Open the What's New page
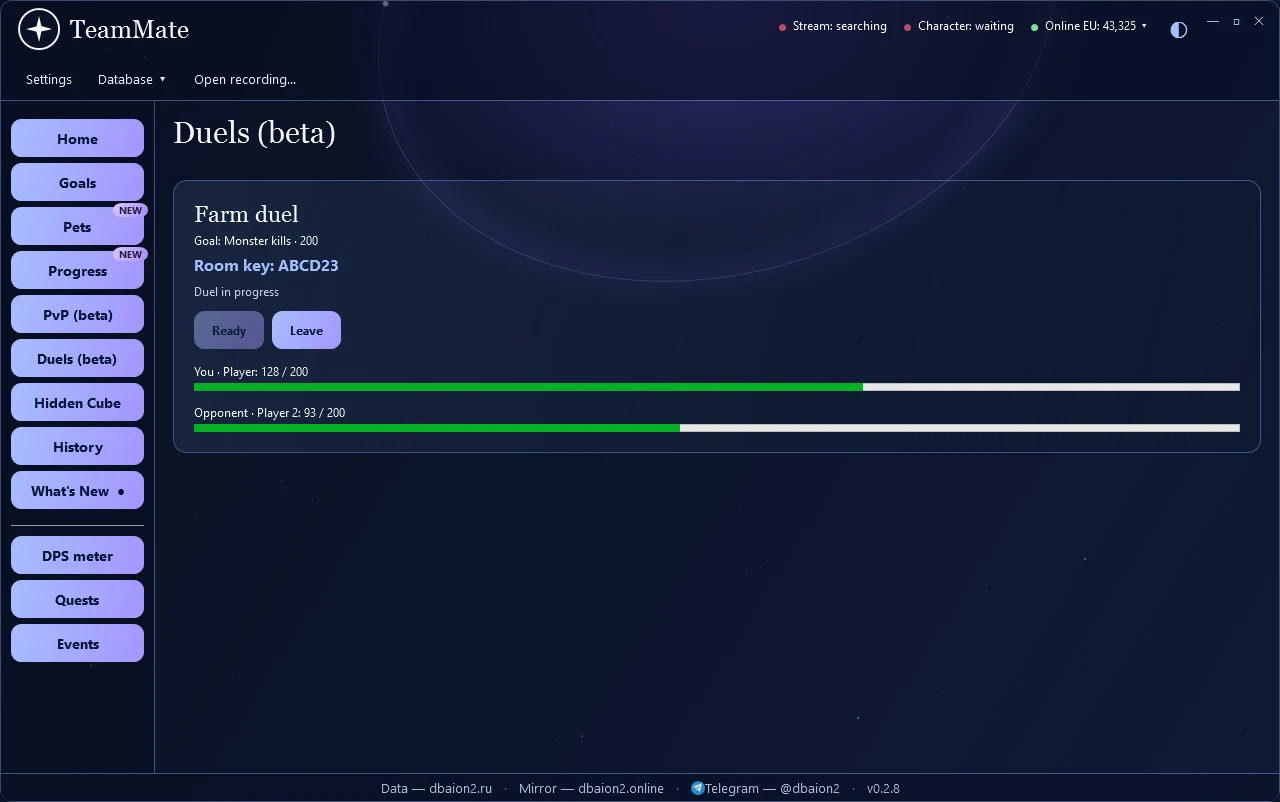The height and width of the screenshot is (802, 1280). click(x=77, y=491)
